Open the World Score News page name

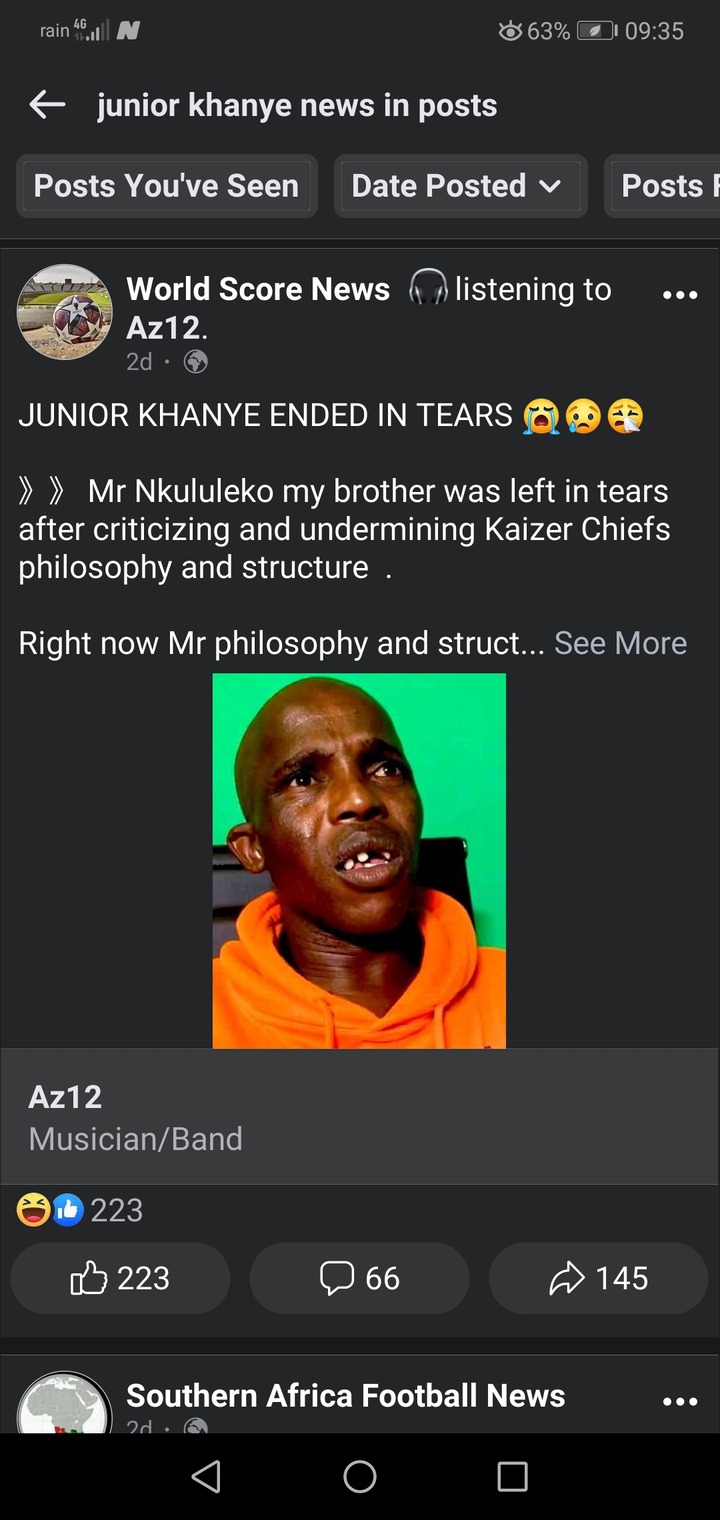[x=258, y=289]
